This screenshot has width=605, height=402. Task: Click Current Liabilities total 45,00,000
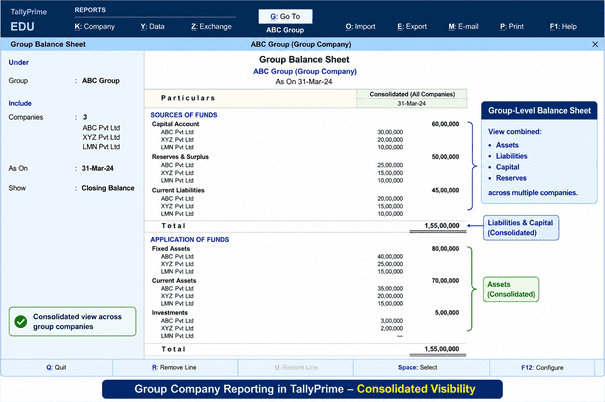pyautogui.click(x=445, y=190)
